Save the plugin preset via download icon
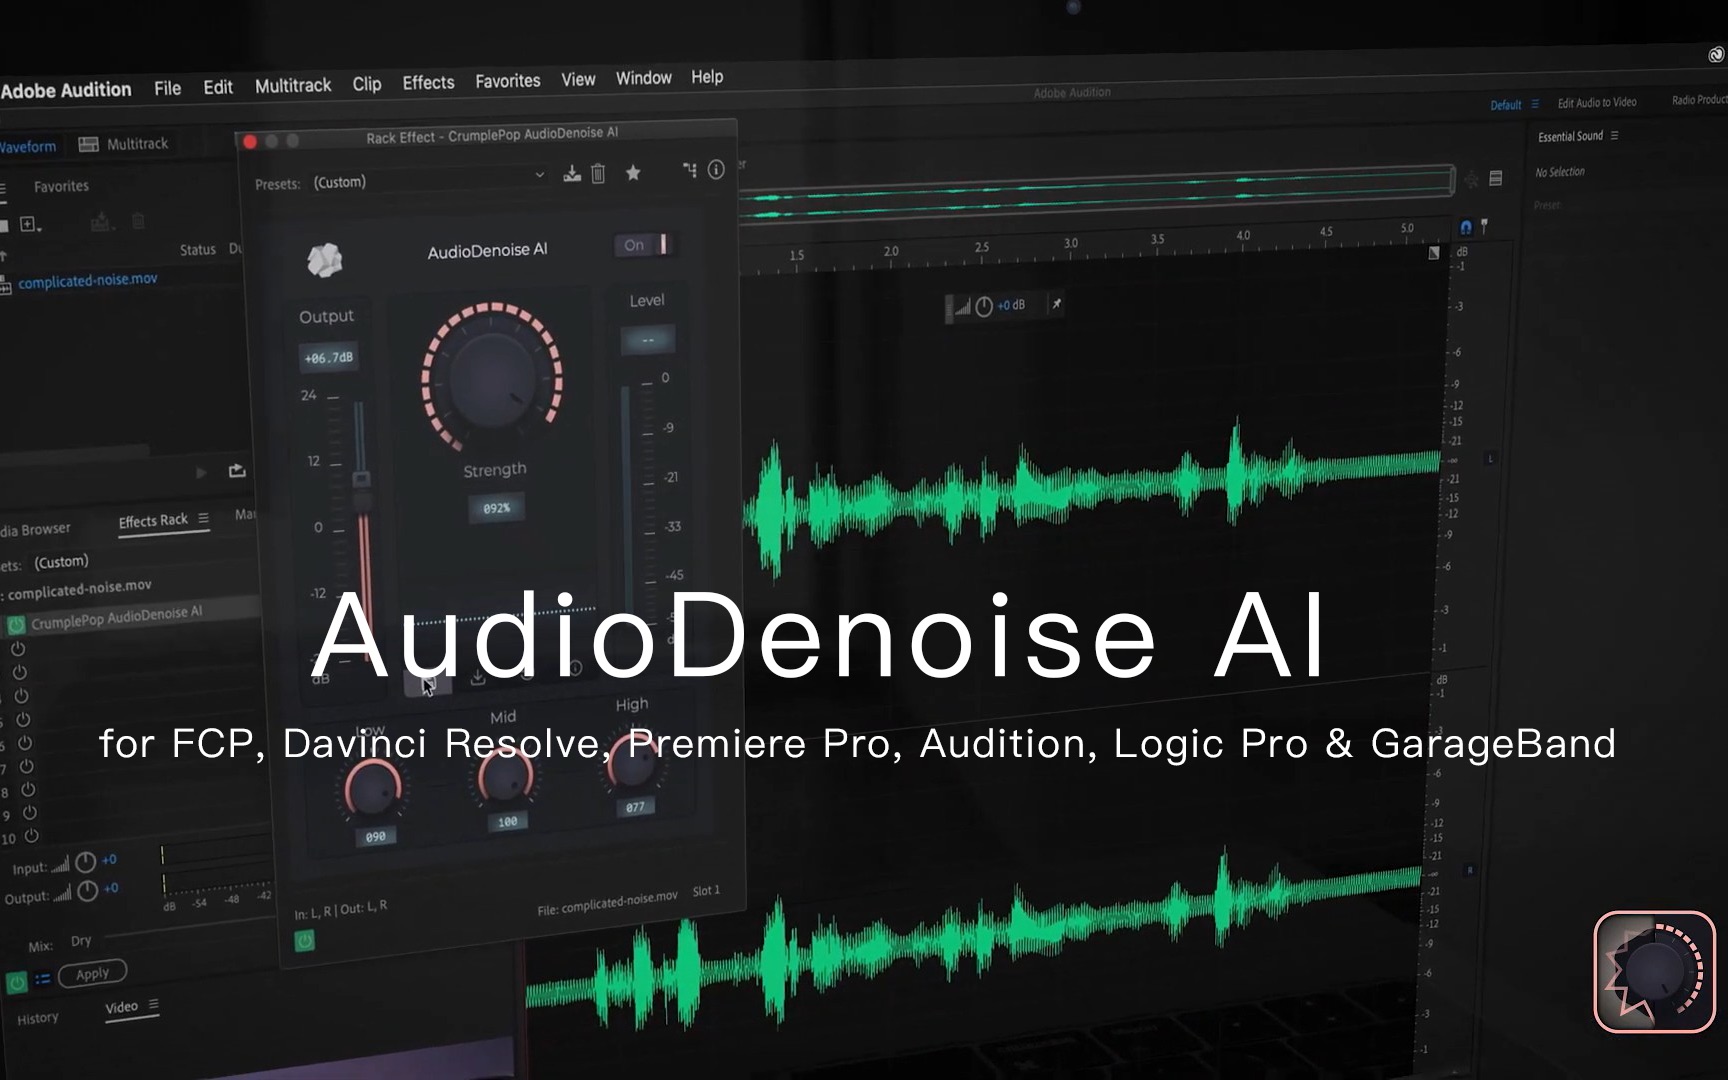This screenshot has height=1080, width=1728. (x=572, y=174)
